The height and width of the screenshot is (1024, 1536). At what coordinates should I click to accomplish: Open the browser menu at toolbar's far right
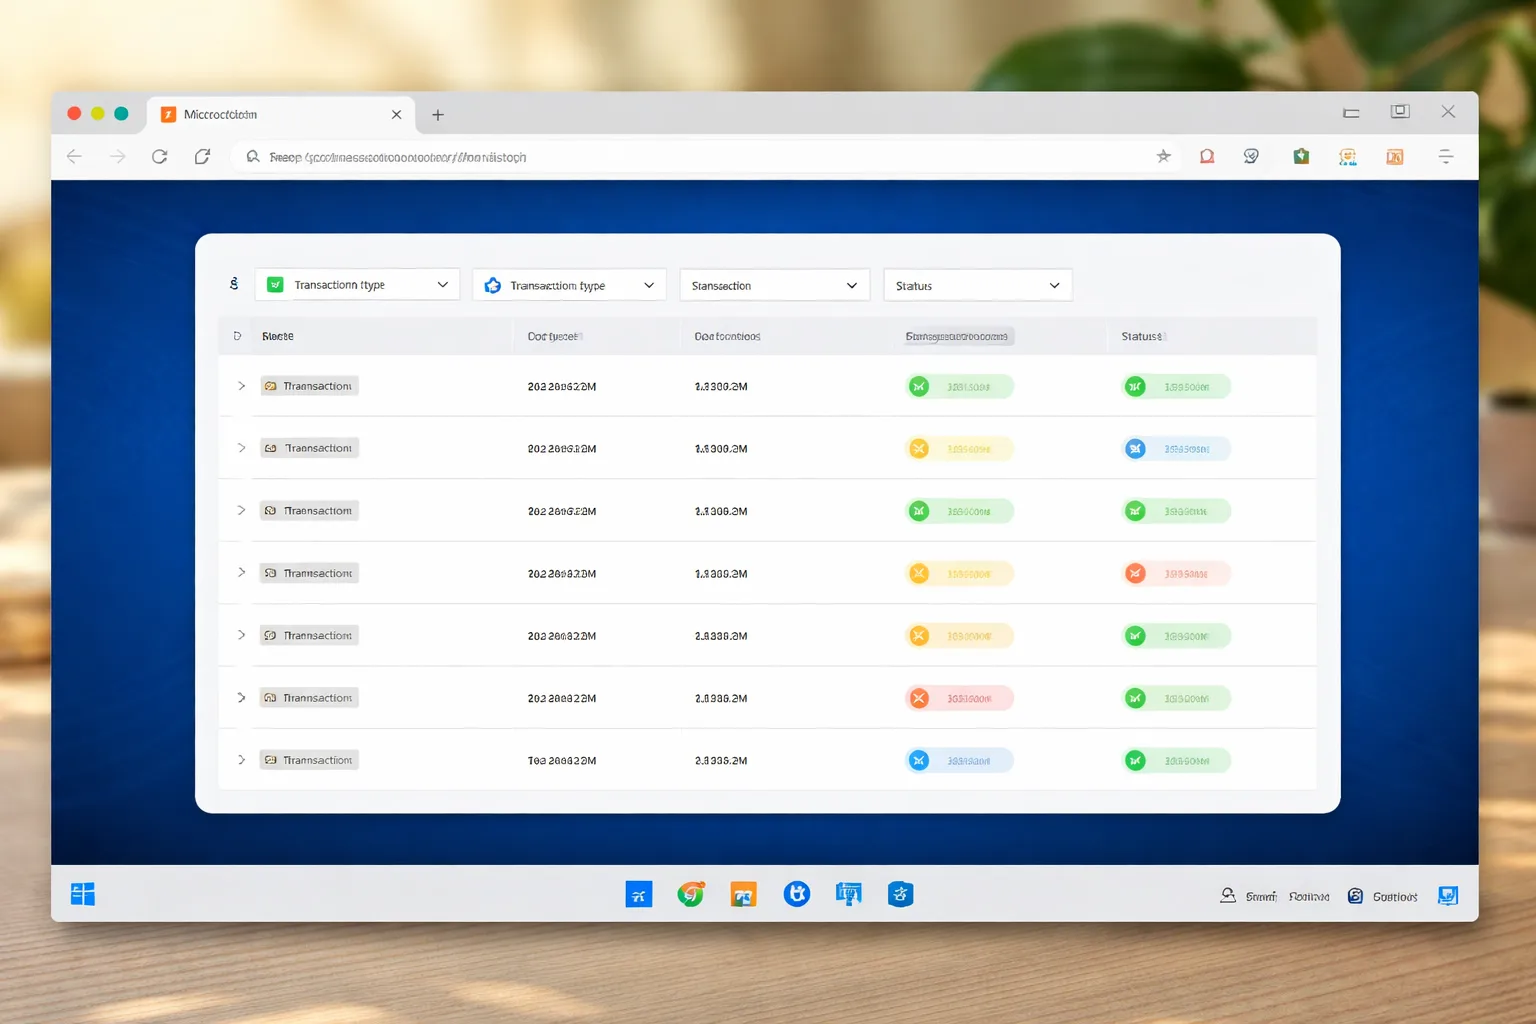(x=1446, y=156)
